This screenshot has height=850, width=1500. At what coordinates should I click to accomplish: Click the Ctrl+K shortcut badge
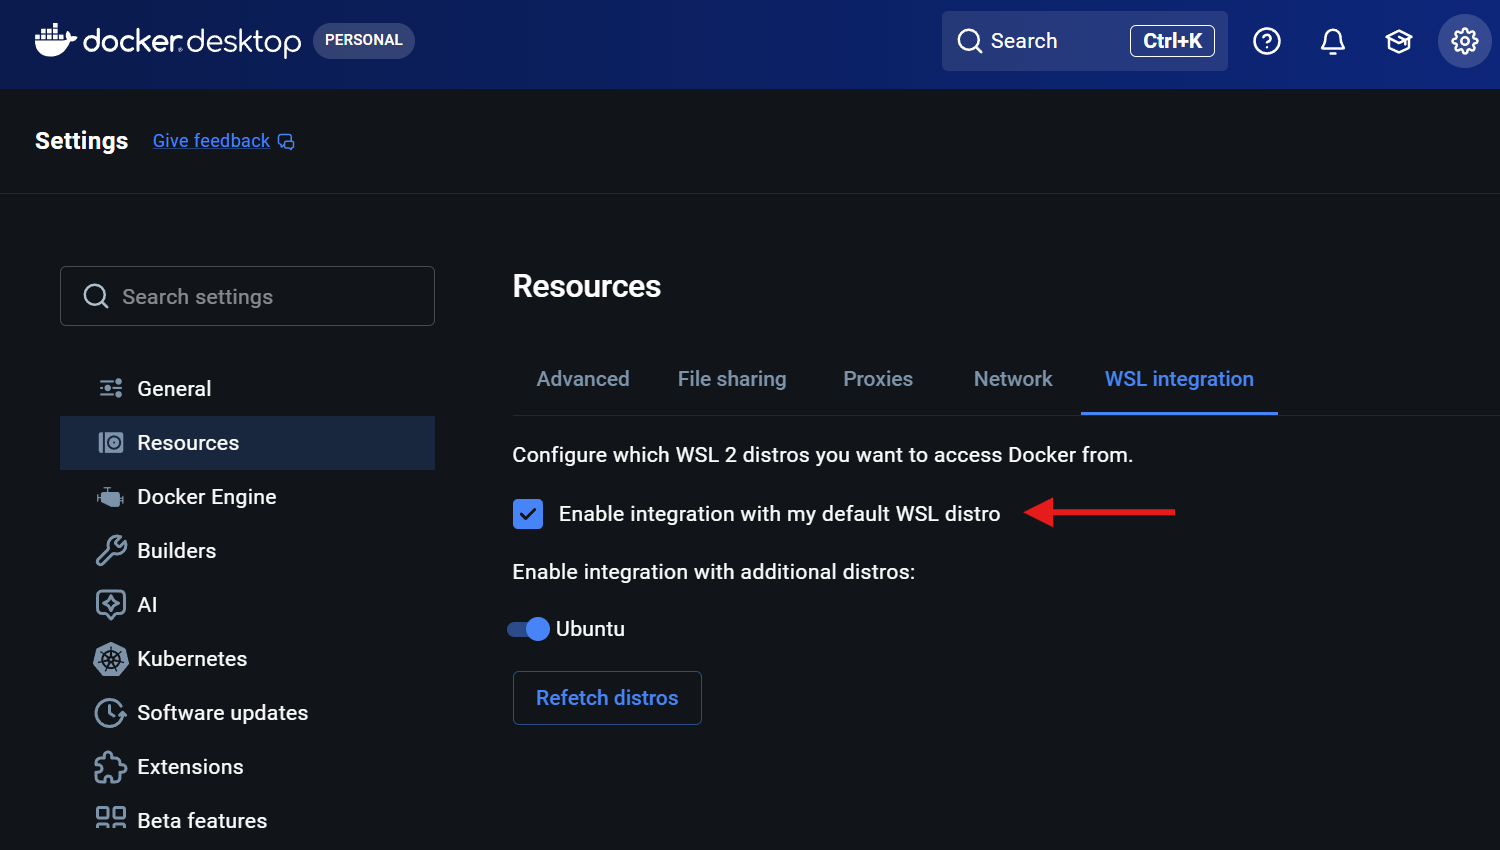pyautogui.click(x=1172, y=41)
